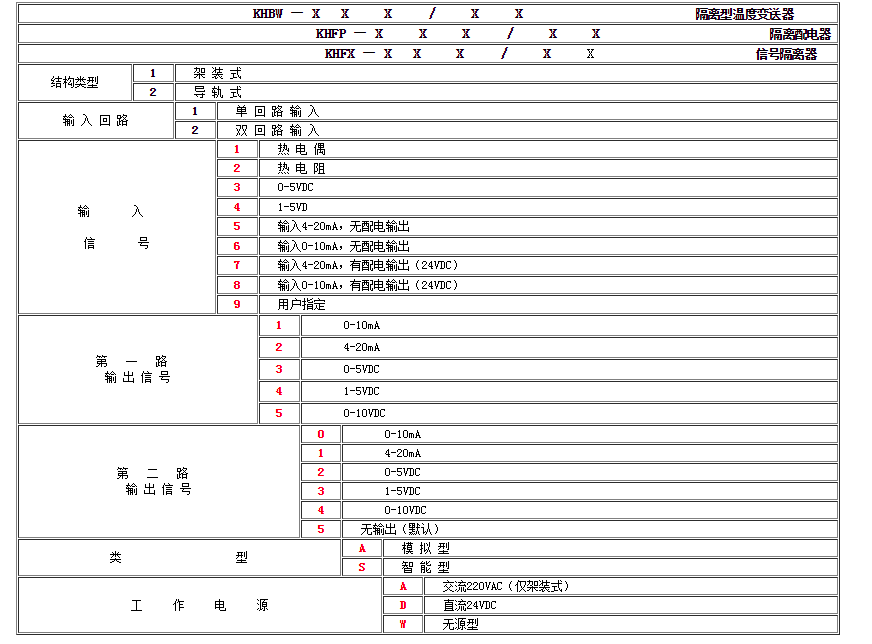Screen dimensions: 872x644
Task: Click the 隔离型温度变送器 label in the KHBW row
Action: pyautogui.click(x=744, y=14)
